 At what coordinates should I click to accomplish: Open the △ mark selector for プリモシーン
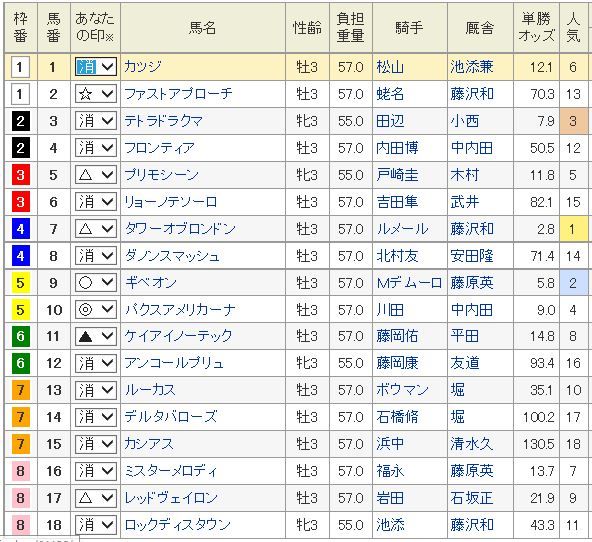(96, 175)
